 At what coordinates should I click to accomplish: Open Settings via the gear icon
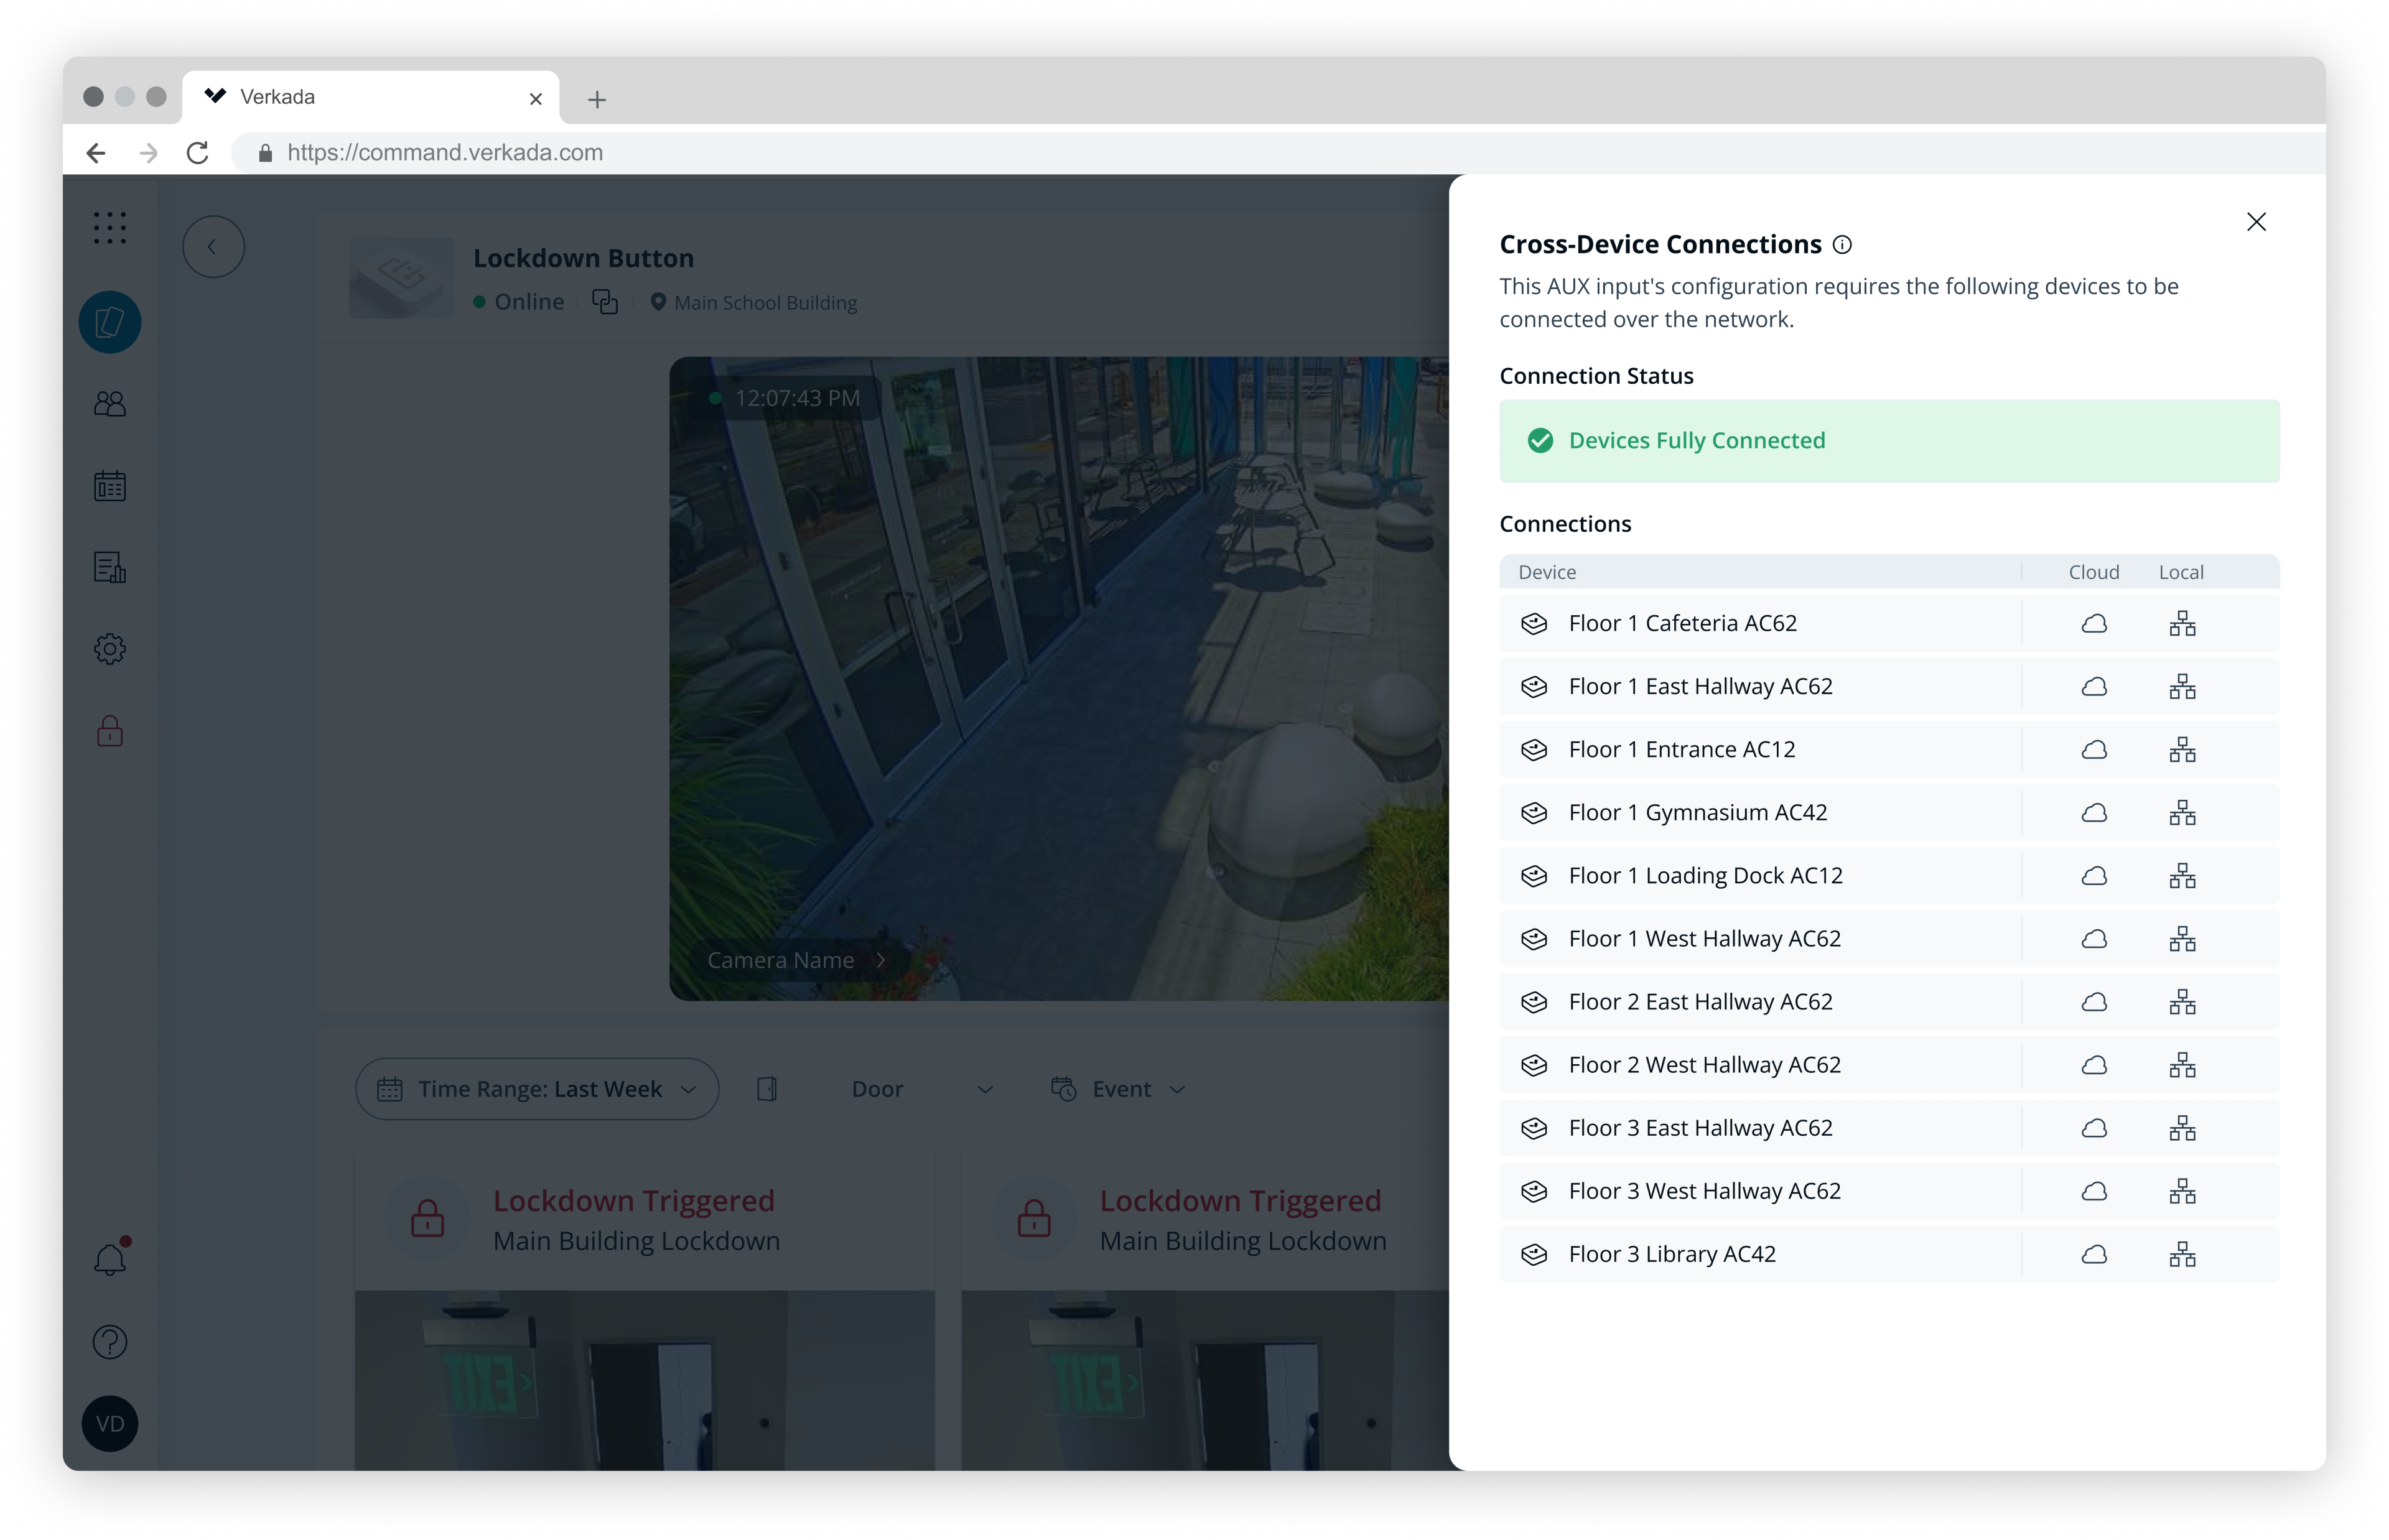[x=110, y=649]
